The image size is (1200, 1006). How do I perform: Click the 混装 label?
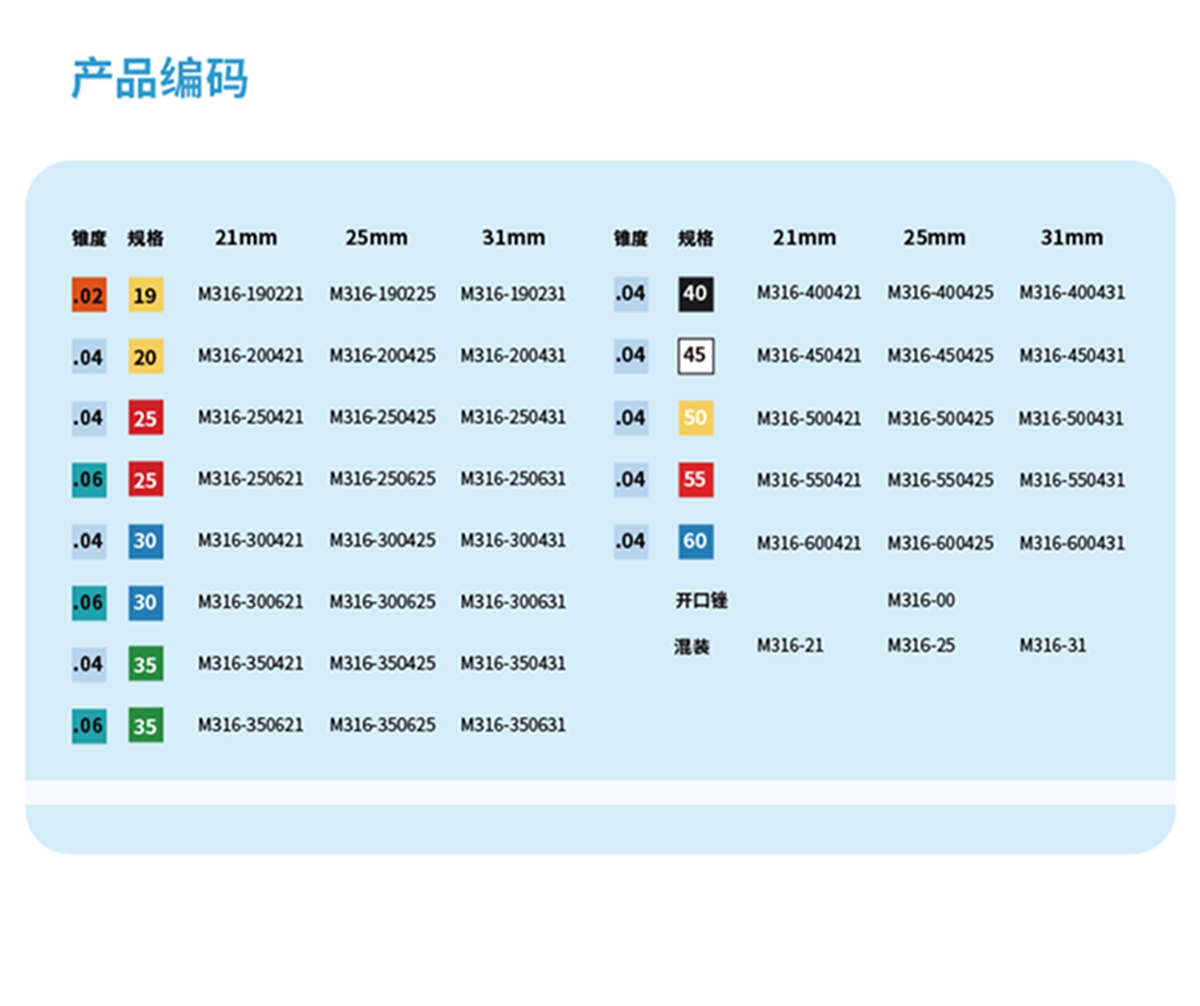click(x=692, y=647)
